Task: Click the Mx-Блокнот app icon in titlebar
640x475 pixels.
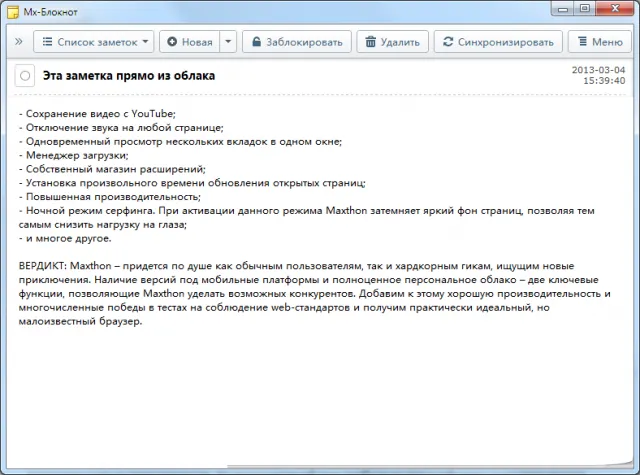Action: click(x=13, y=12)
